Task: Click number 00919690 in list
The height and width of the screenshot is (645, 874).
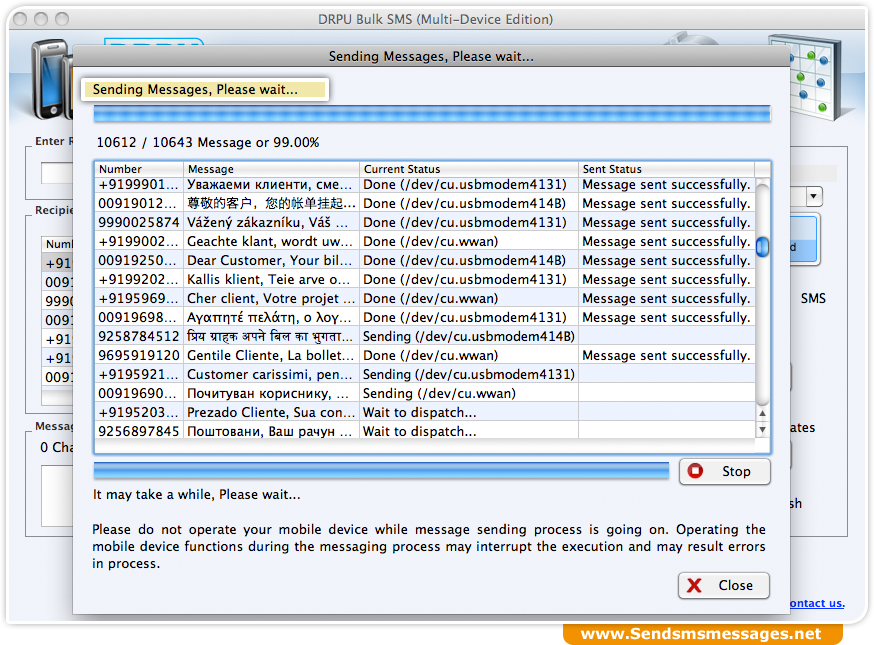Action: pos(139,393)
